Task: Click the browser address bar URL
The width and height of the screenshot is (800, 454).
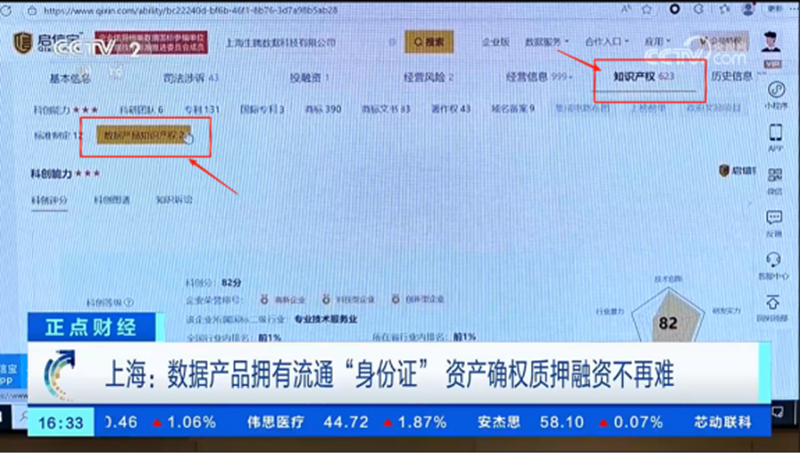Action: 190,10
